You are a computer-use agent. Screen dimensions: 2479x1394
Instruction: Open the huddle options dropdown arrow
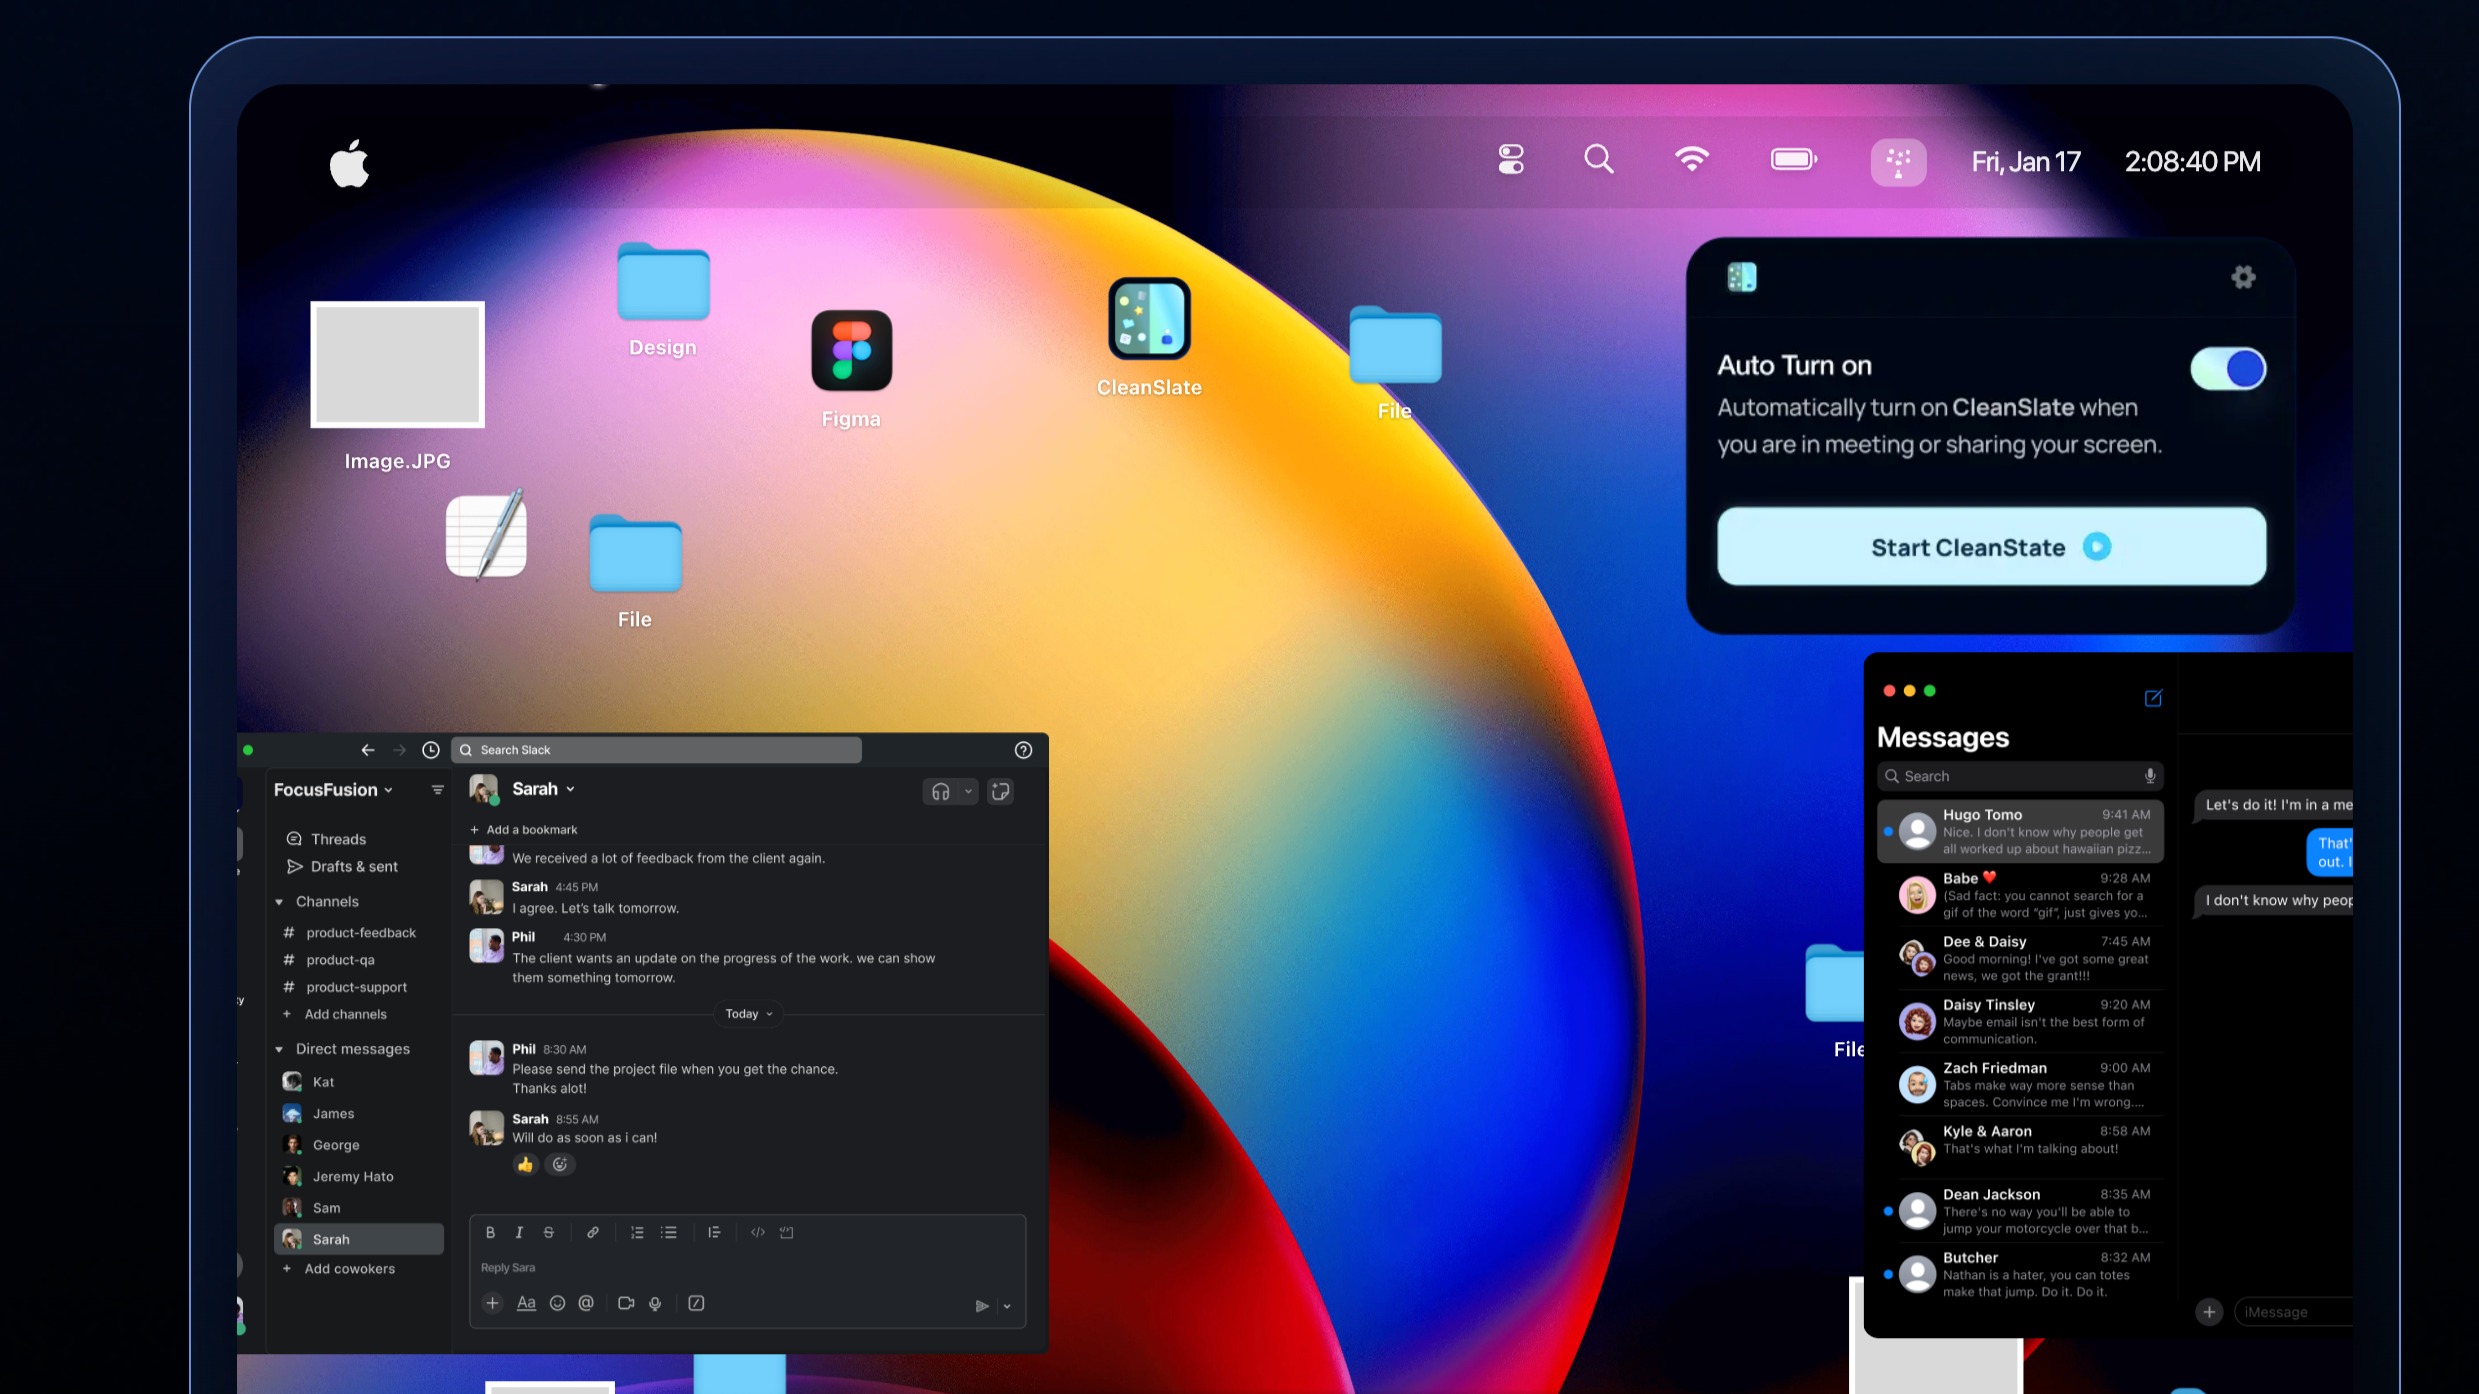pyautogui.click(x=968, y=792)
